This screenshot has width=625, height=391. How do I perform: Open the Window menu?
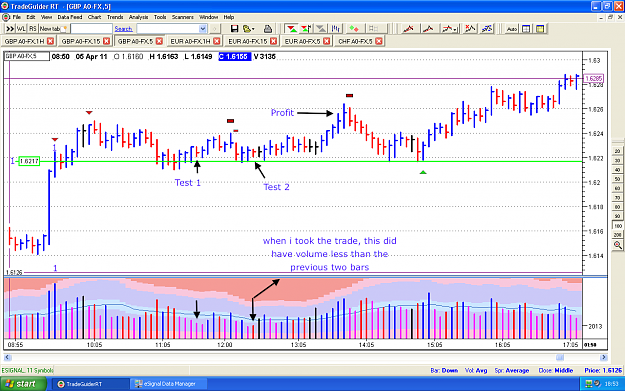click(x=208, y=17)
